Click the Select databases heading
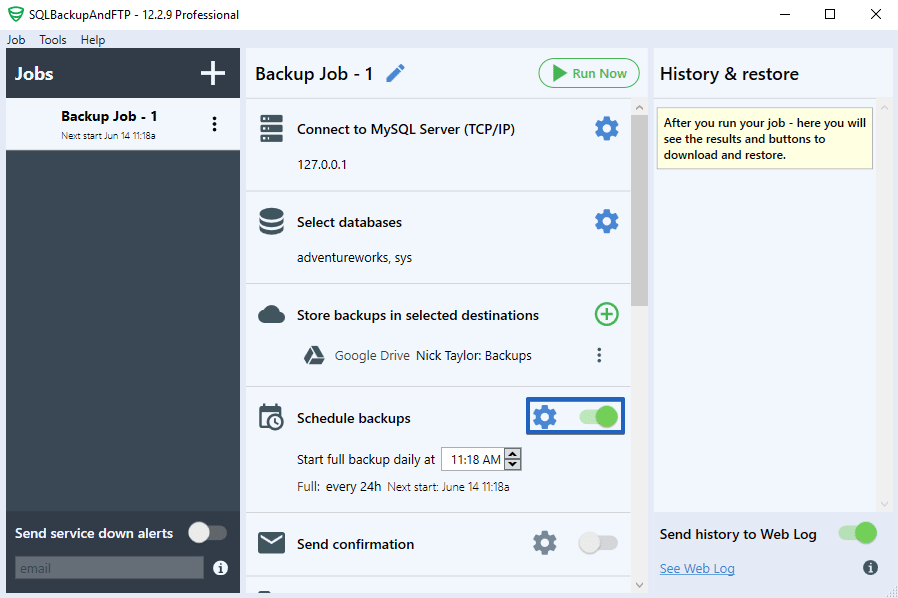898x598 pixels. pos(349,222)
